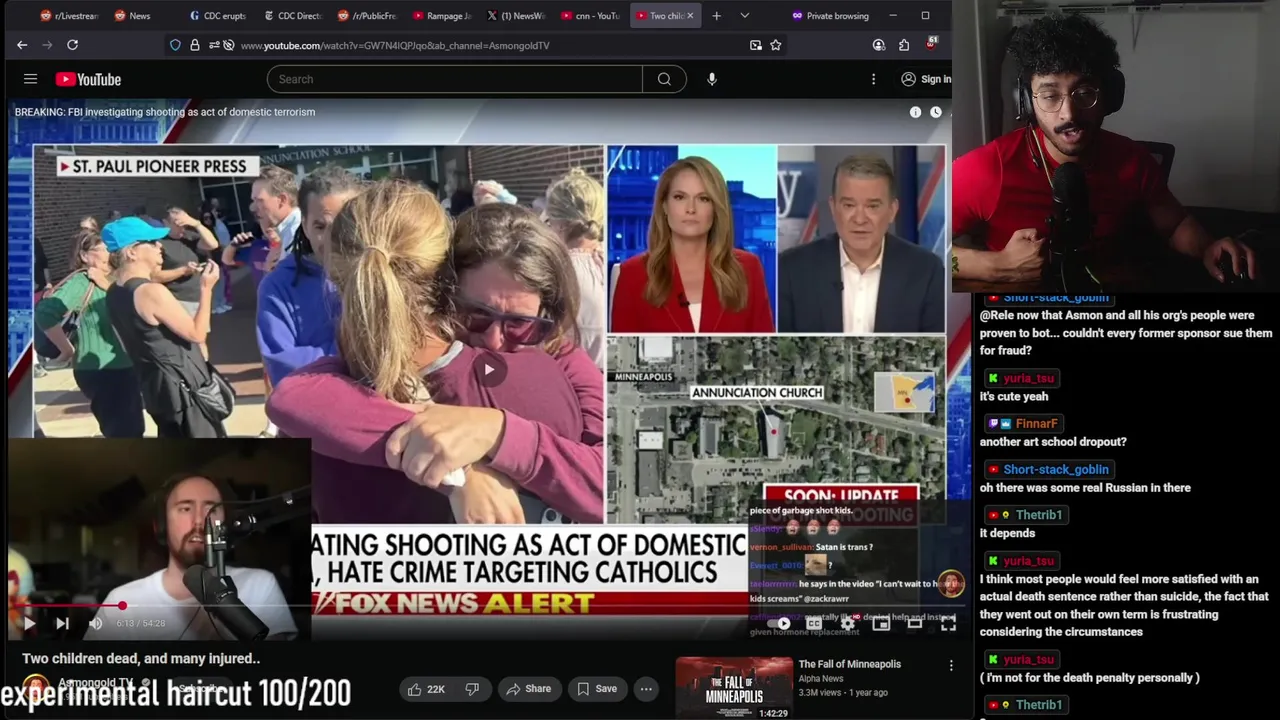1280x720 pixels.
Task: Skip to next video
Action: pos(62,624)
